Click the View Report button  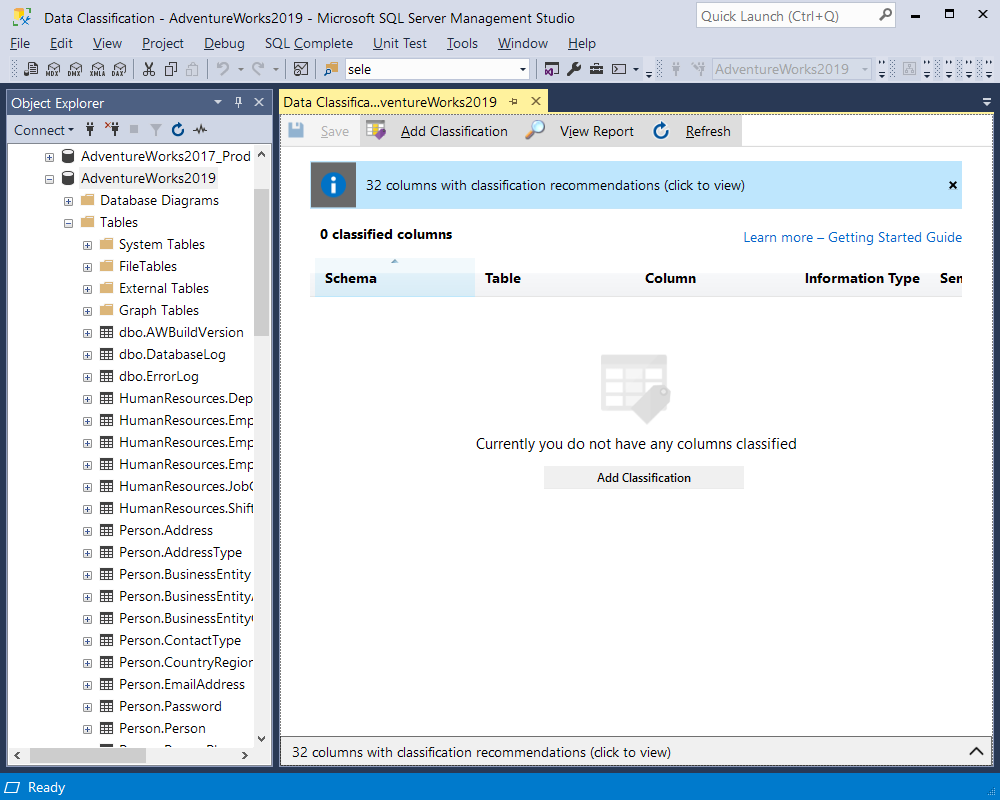[x=597, y=131]
